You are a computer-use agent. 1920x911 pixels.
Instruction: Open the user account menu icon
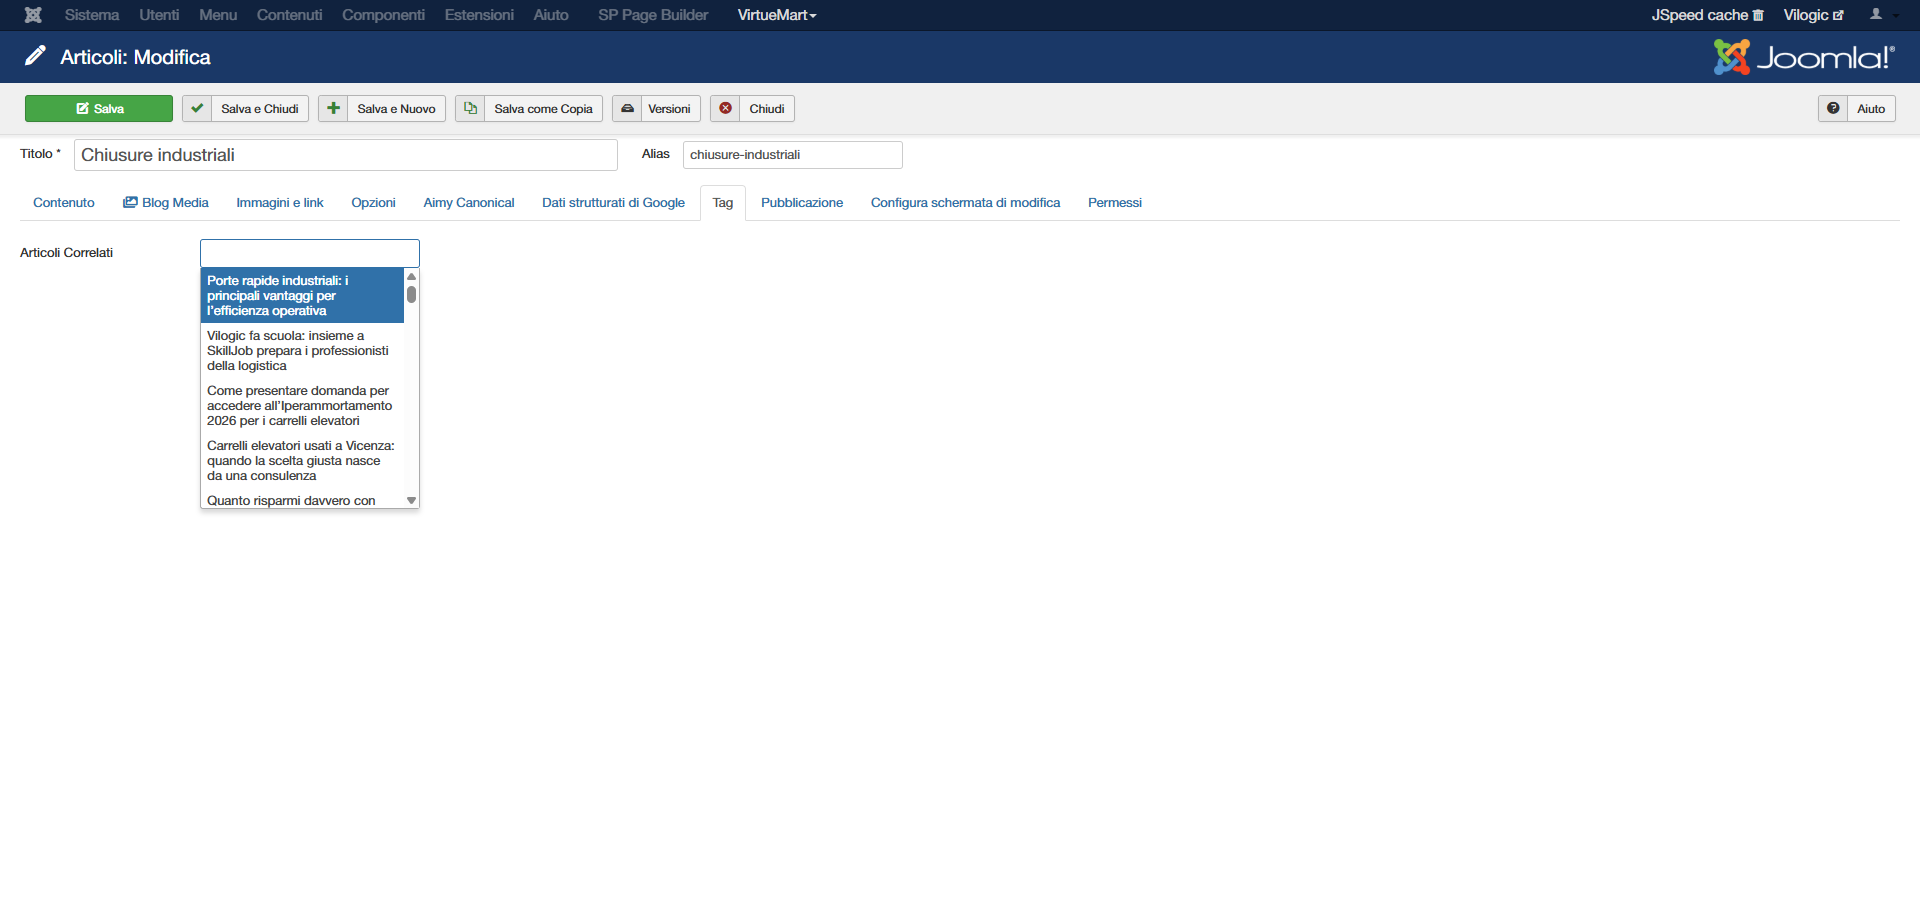pyautogui.click(x=1877, y=15)
